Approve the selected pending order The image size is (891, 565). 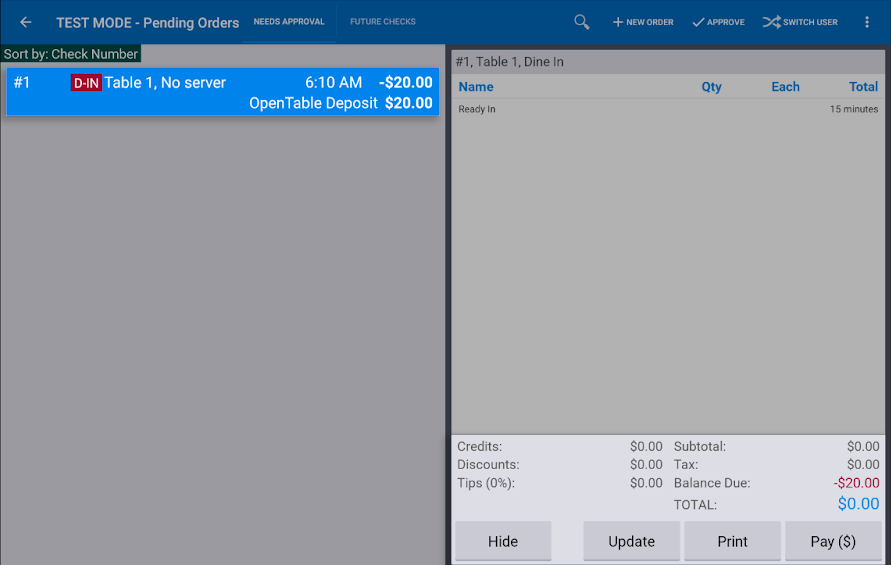(718, 22)
